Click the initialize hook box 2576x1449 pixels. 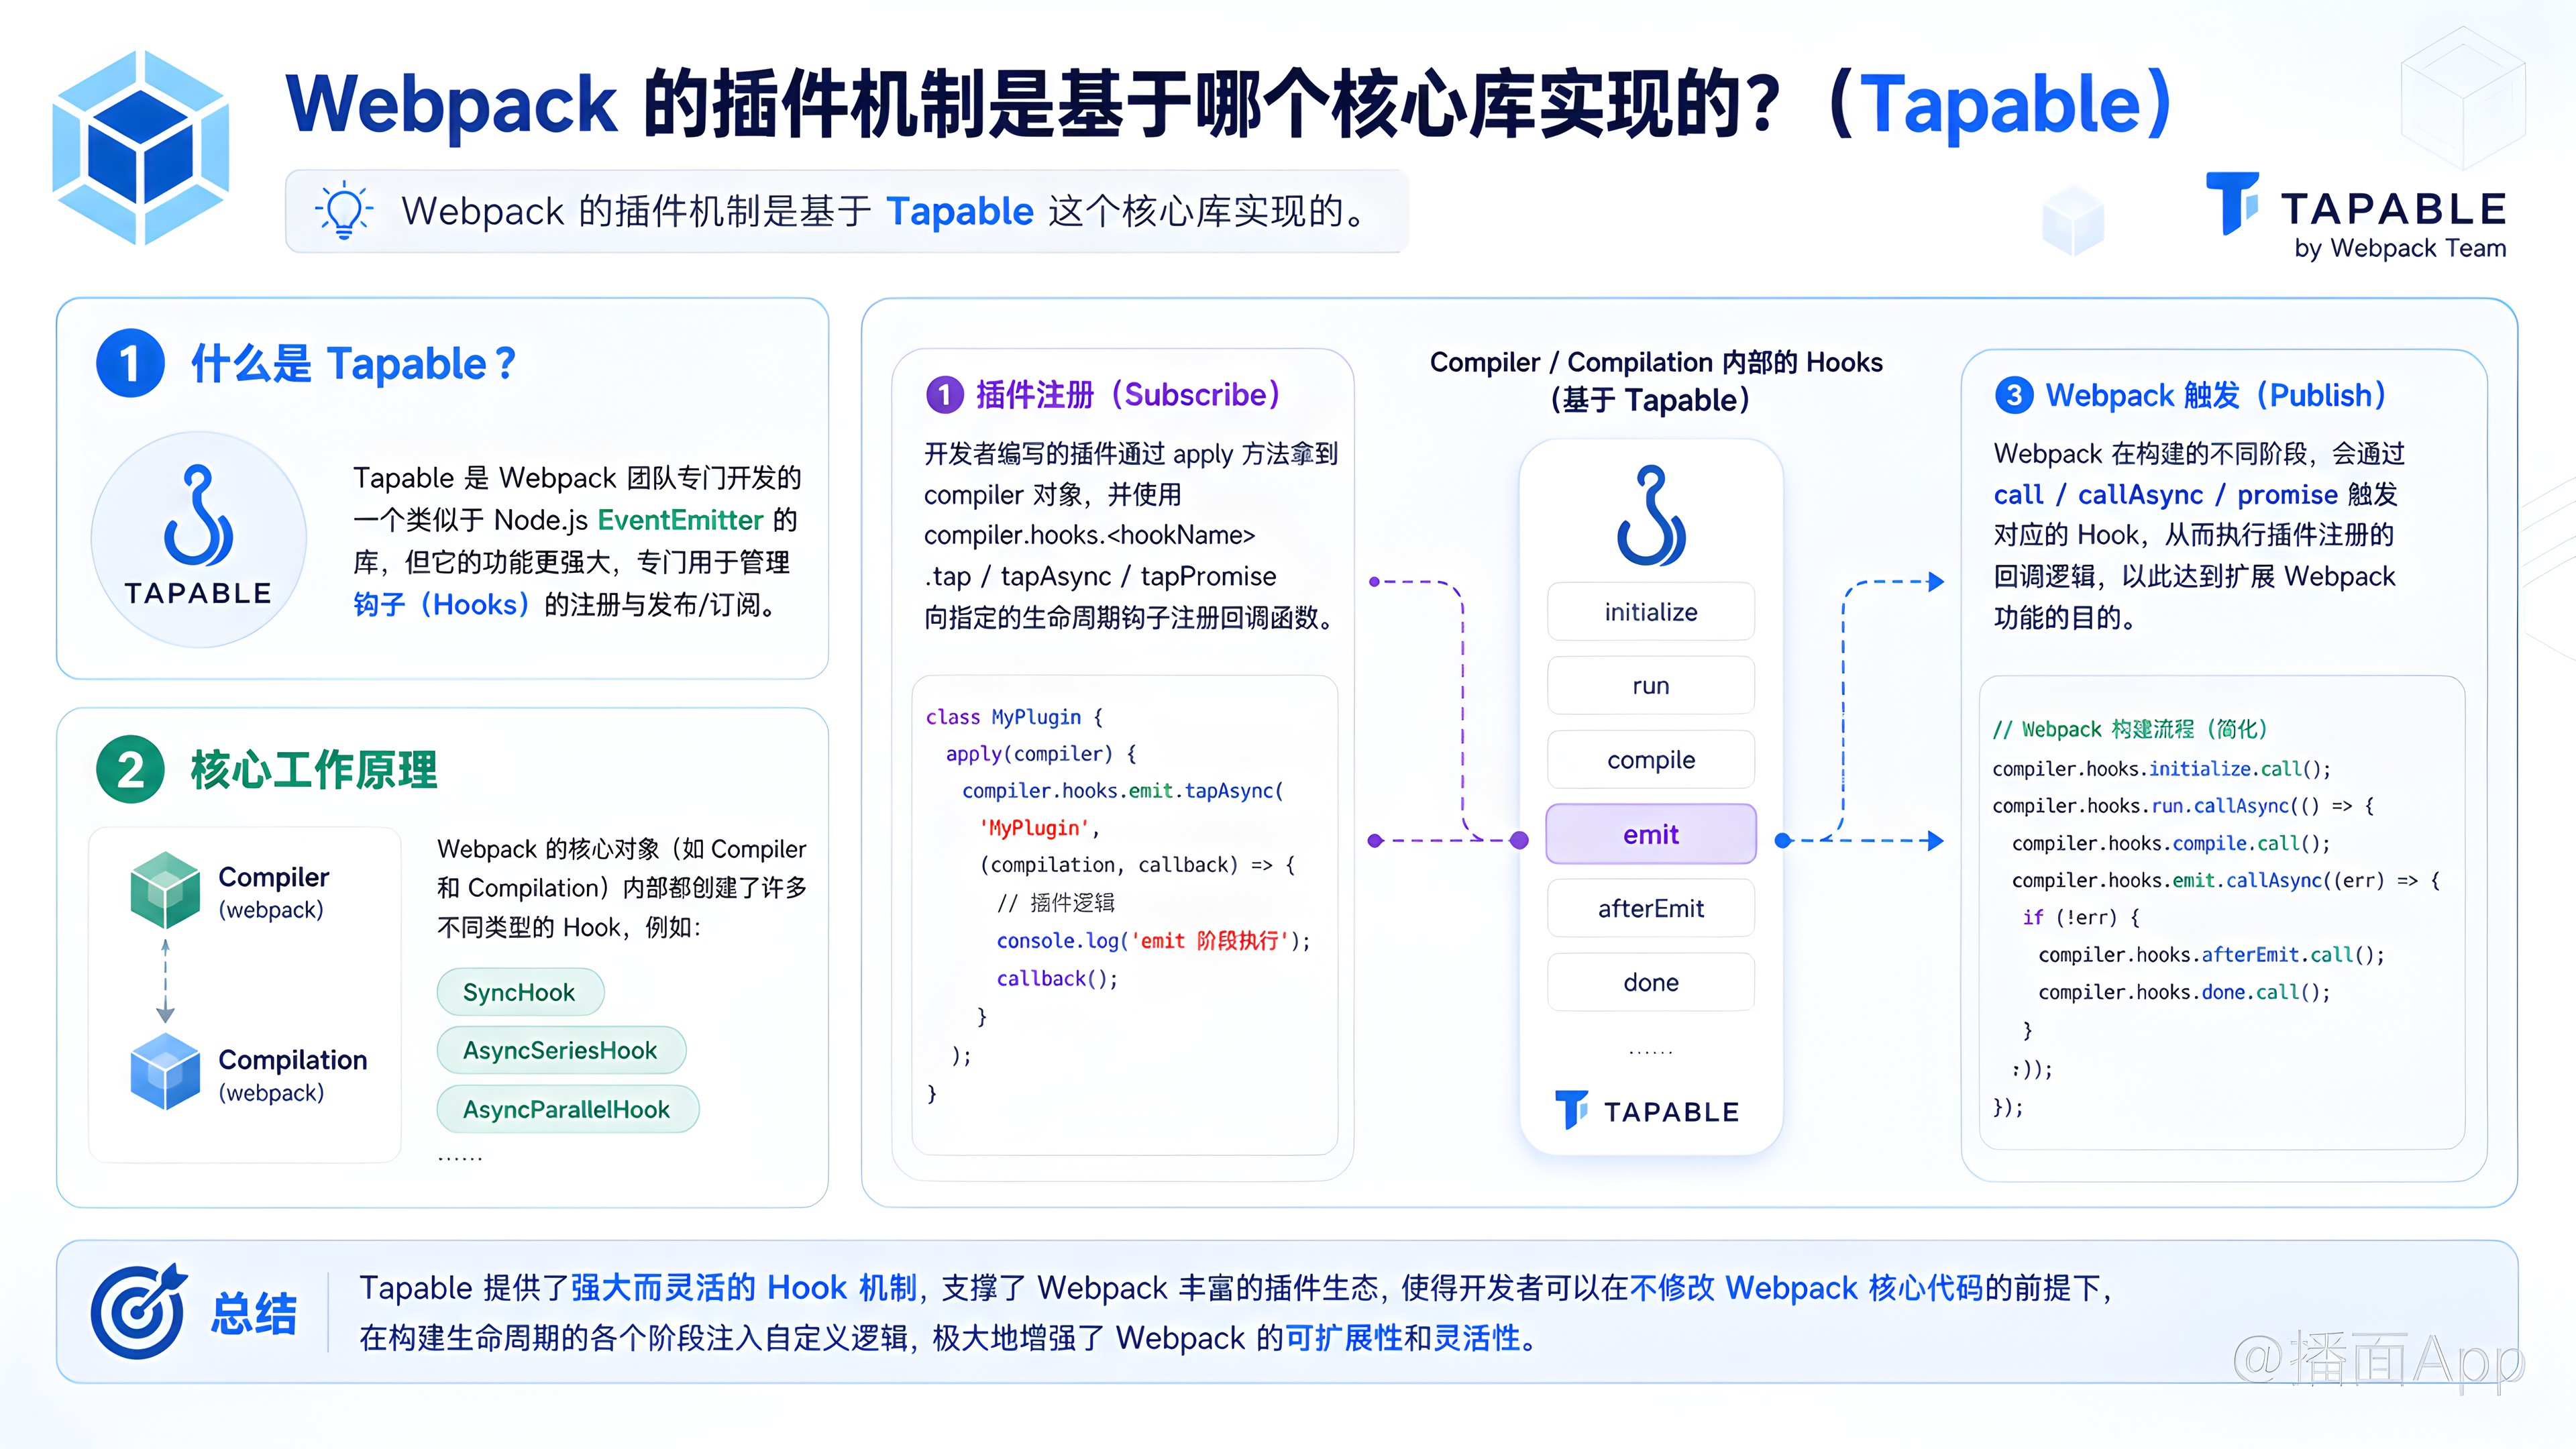(1651, 612)
